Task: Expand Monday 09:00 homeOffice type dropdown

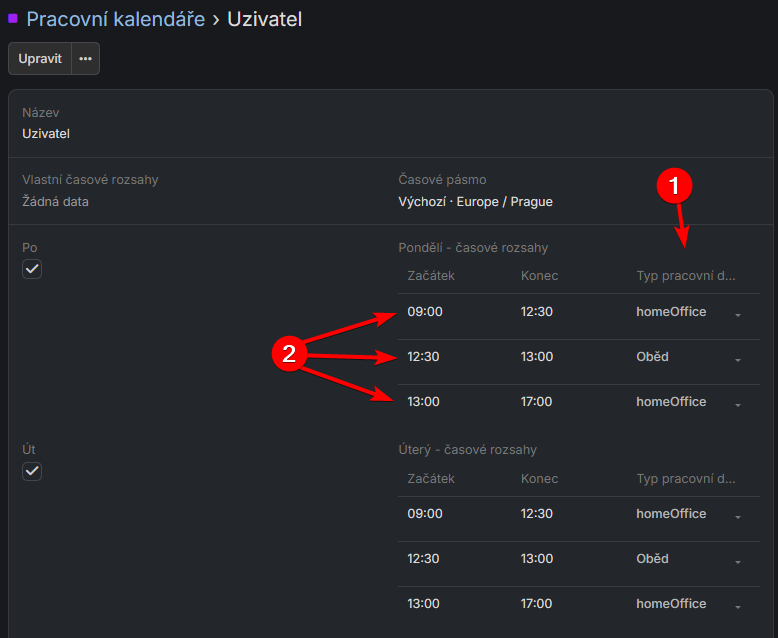Action: (737, 314)
